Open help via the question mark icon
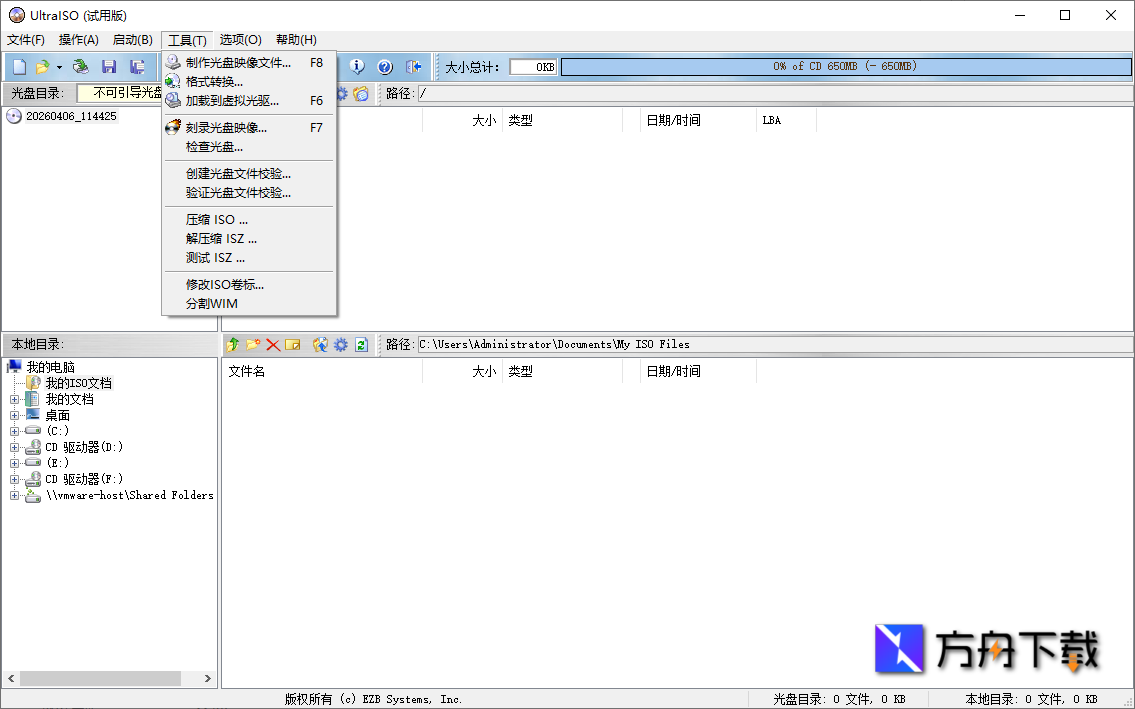 tap(384, 66)
